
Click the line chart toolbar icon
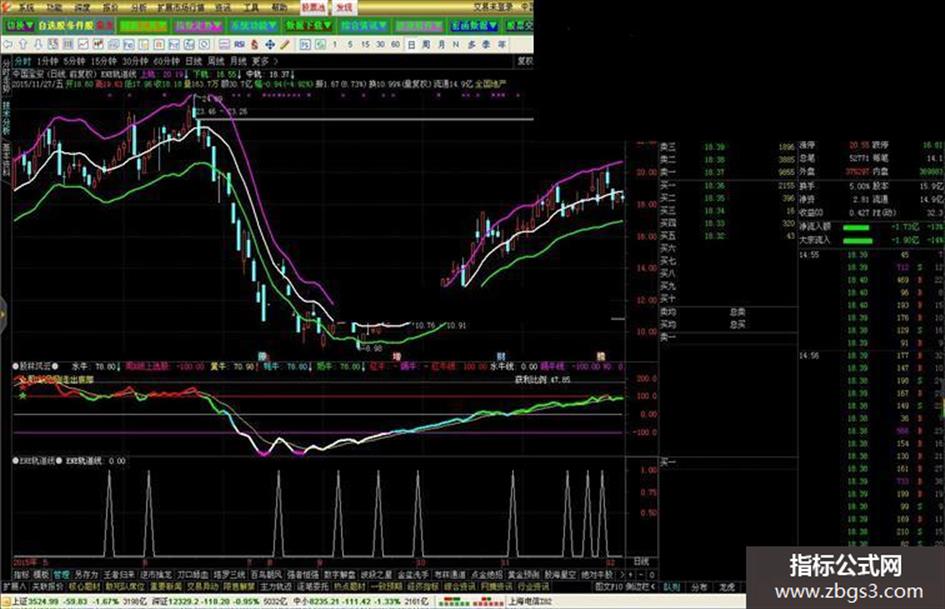[83, 45]
